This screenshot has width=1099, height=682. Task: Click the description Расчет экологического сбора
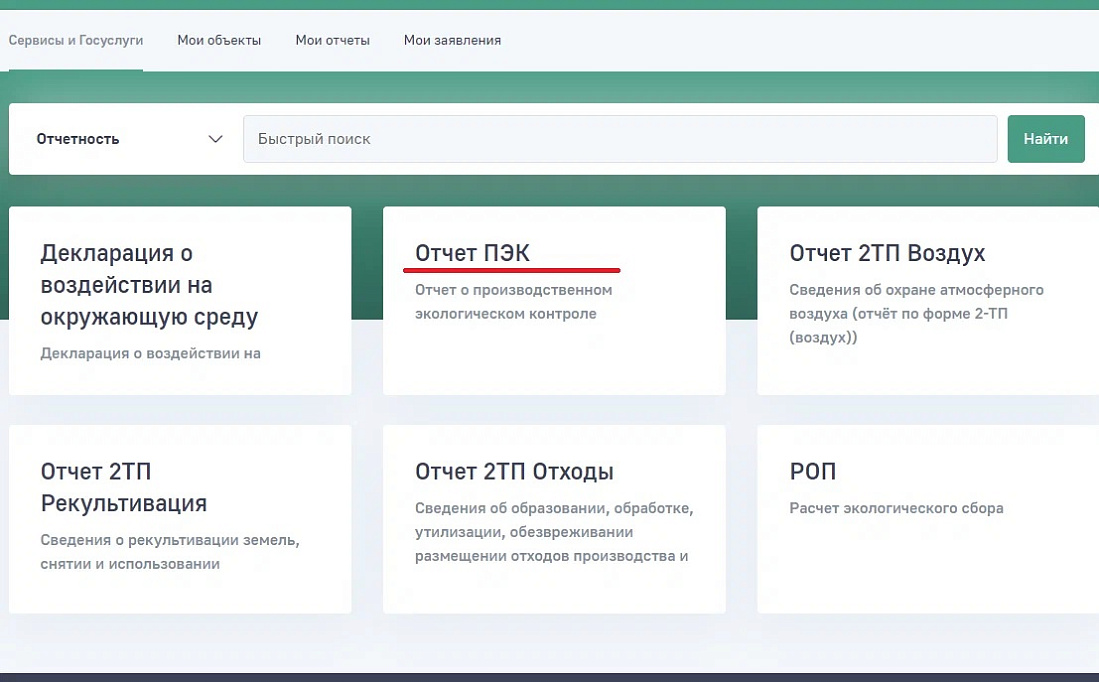(x=896, y=508)
